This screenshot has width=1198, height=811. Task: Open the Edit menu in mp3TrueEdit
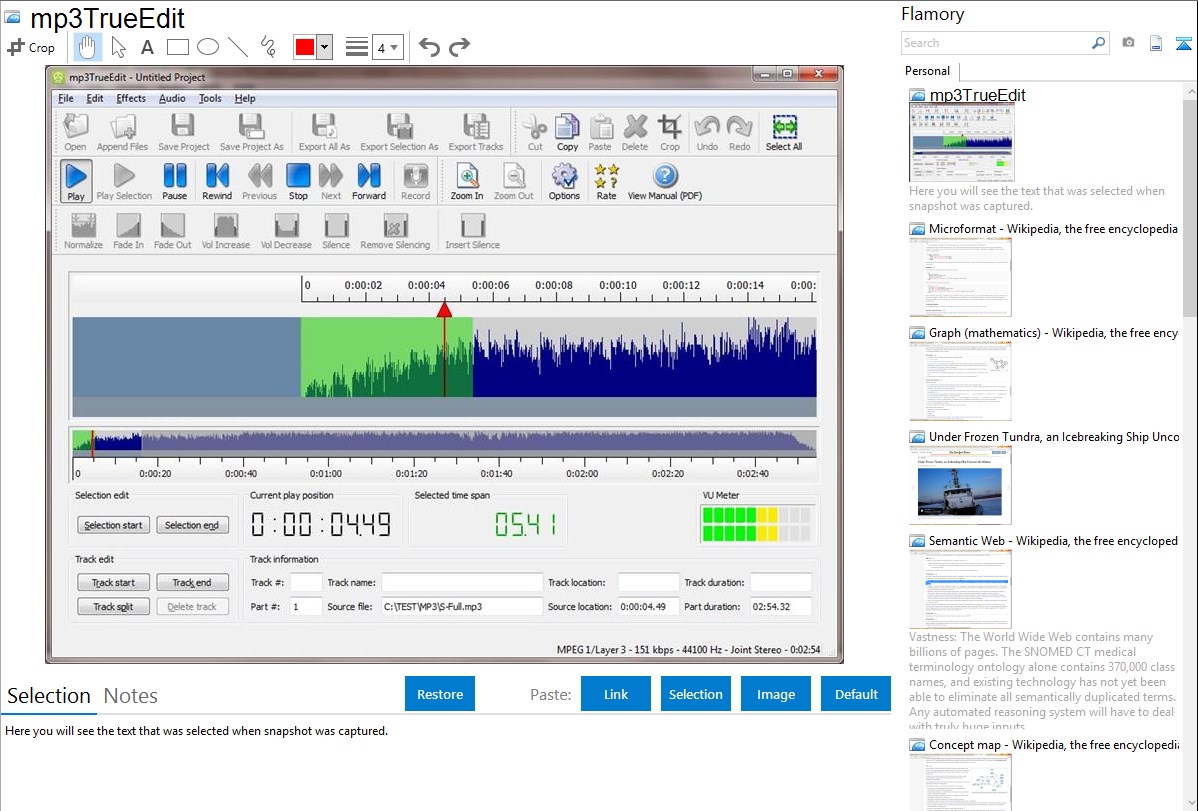click(95, 99)
